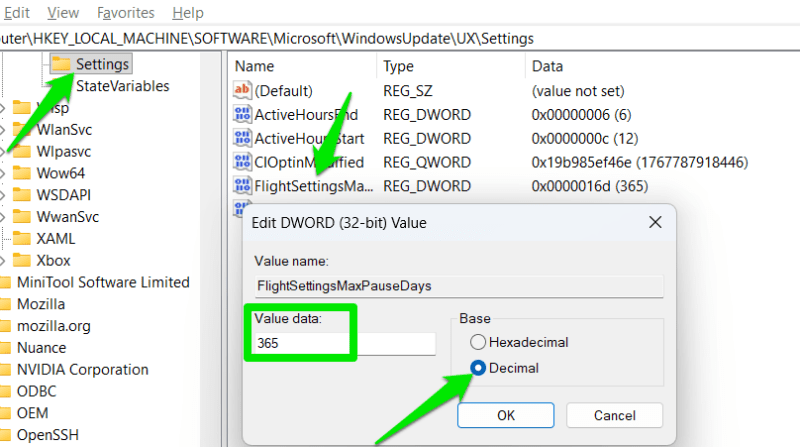Select the ActiveHoursStart DWORD icon
The height and width of the screenshot is (447, 800).
tap(242, 138)
